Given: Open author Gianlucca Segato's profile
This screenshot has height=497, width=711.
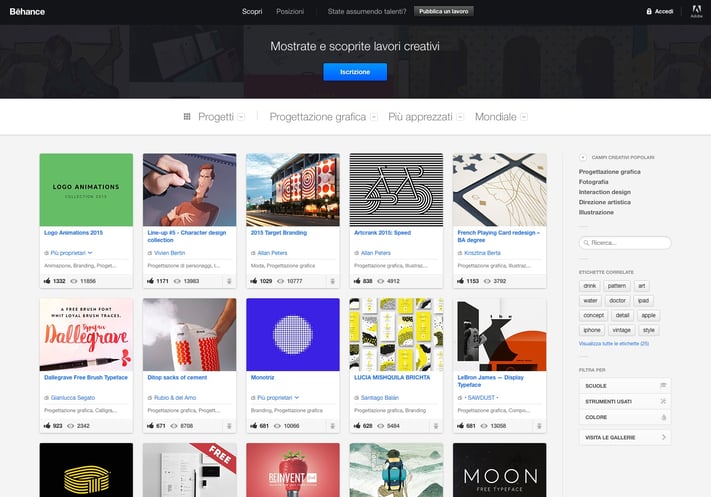Looking at the screenshot, I should pos(73,398).
